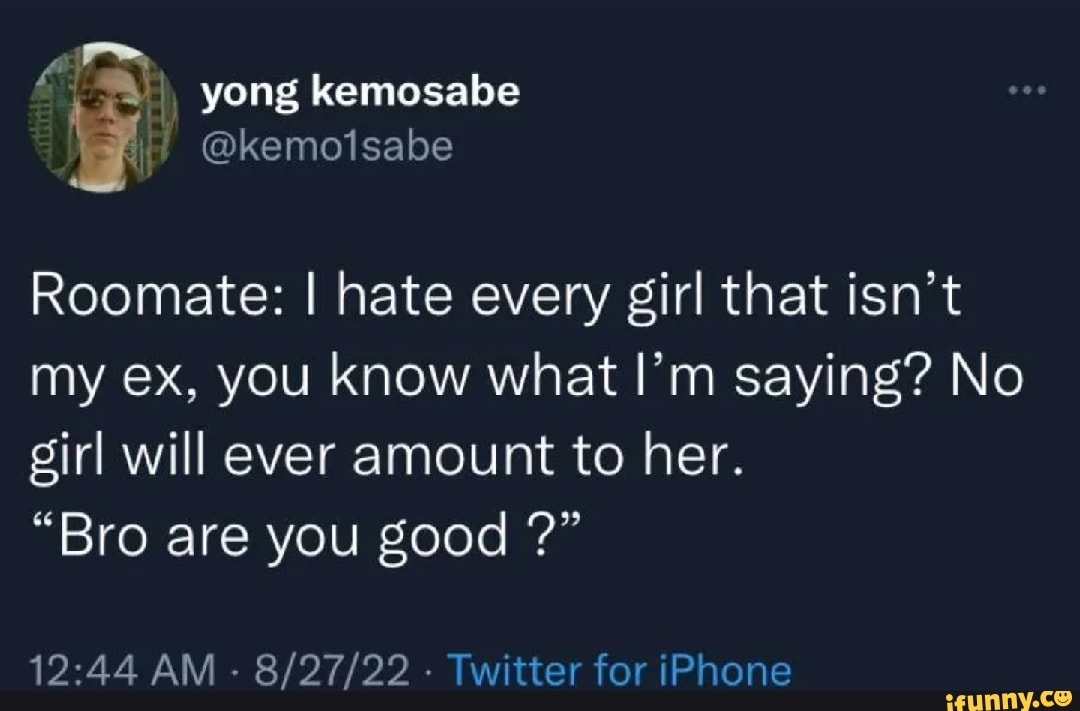Click the dark footer strip below the timestamp
Image resolution: width=1080 pixels, height=711 pixels.
[400, 700]
